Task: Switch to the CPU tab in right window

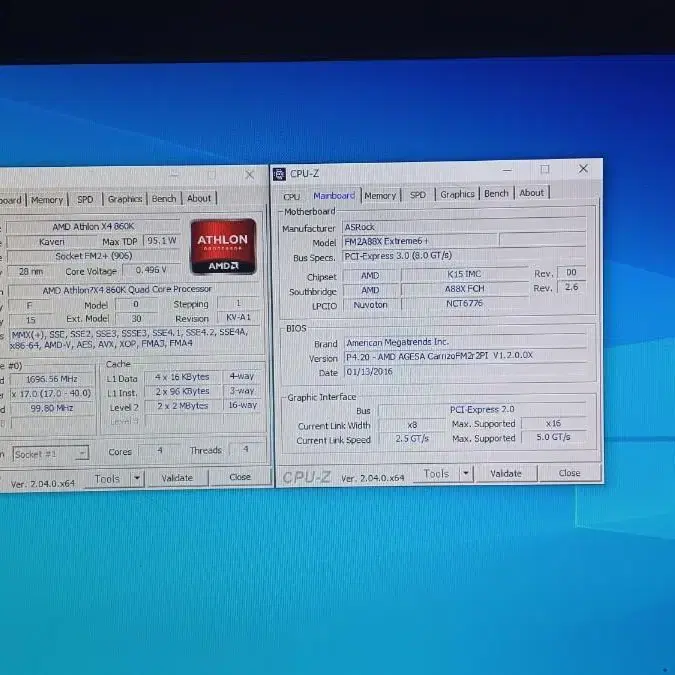Action: (x=291, y=197)
